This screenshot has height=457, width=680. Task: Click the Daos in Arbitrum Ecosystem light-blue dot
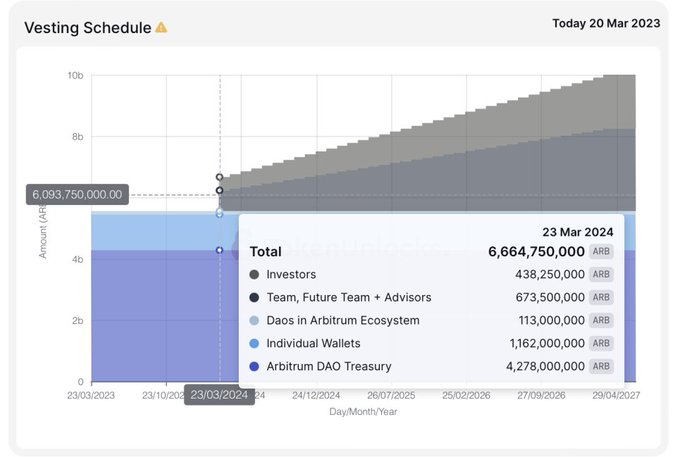coord(255,320)
